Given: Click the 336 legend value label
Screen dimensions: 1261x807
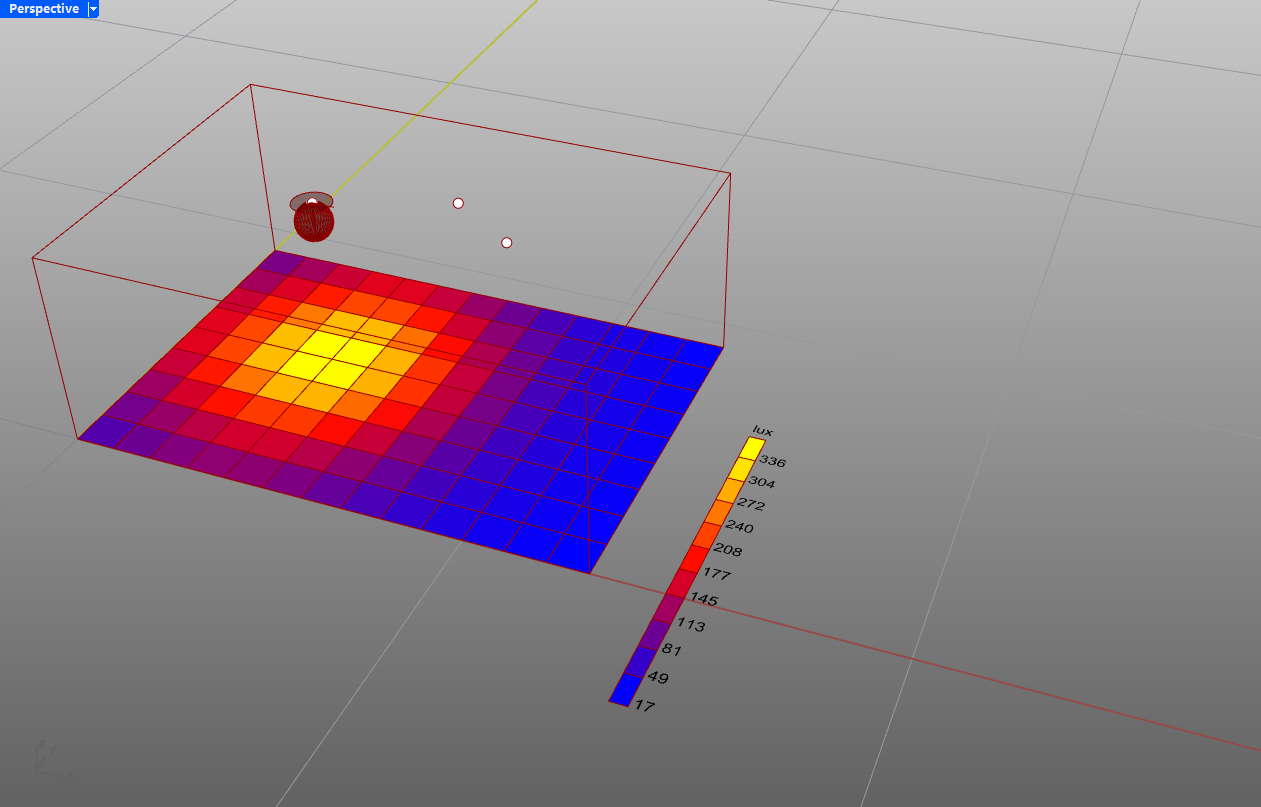Looking at the screenshot, I should pyautogui.click(x=774, y=461).
